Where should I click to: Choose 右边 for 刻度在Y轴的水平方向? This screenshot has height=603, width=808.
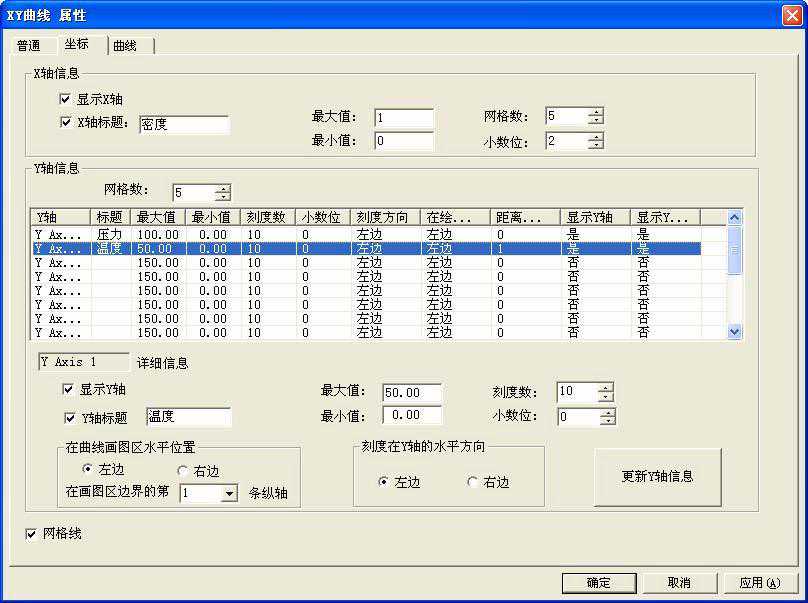pos(473,482)
